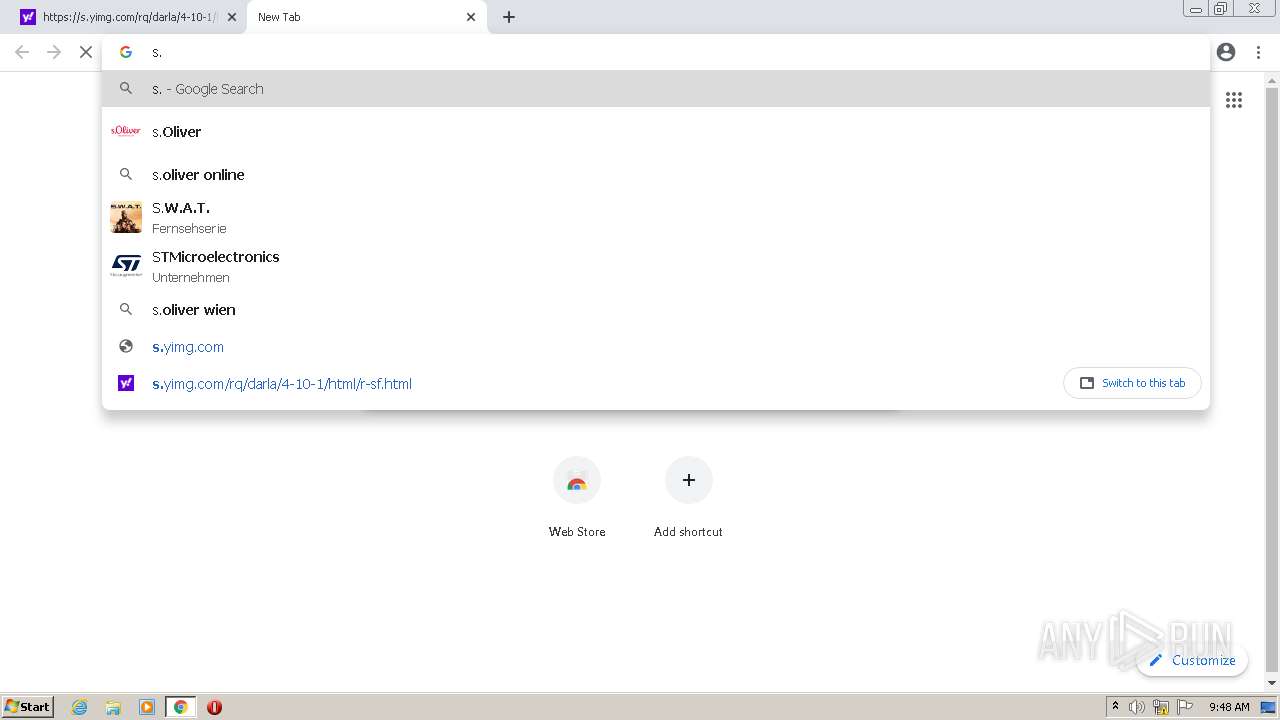Click the Action Center flag tray icon
Screen dimensions: 1280x720
tap(1185, 707)
